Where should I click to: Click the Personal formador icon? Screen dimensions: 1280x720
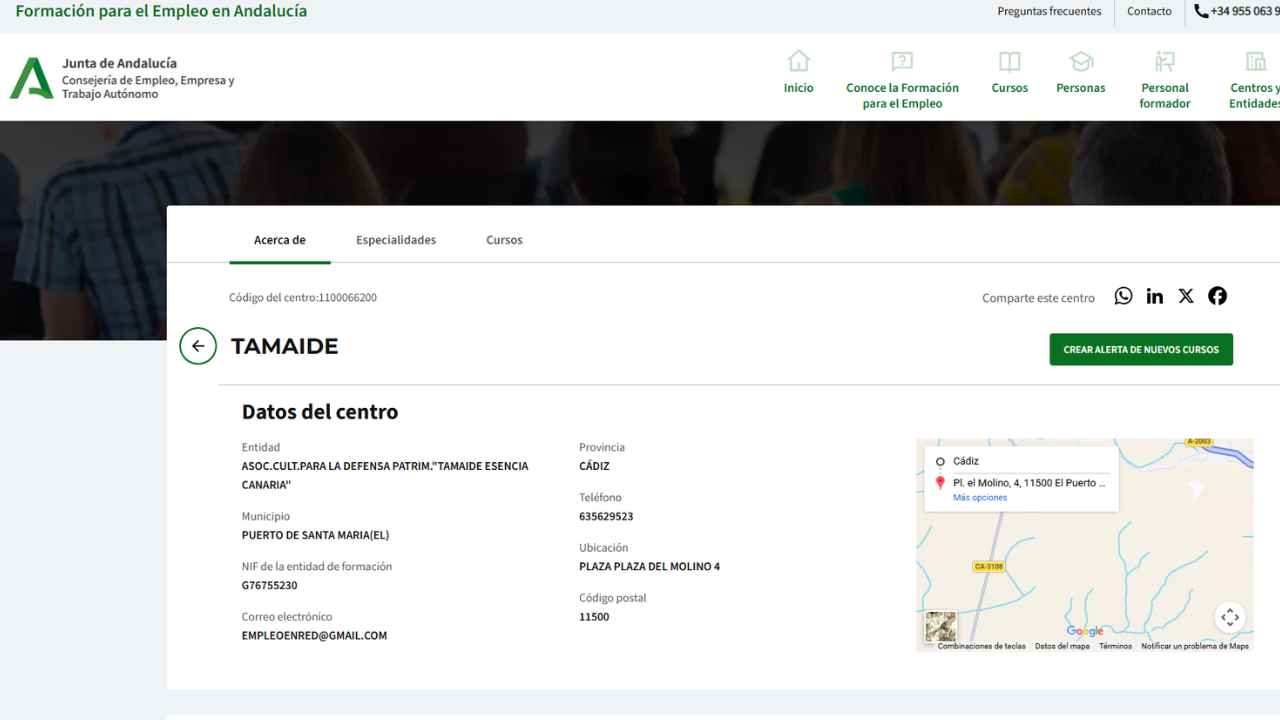tap(1165, 61)
